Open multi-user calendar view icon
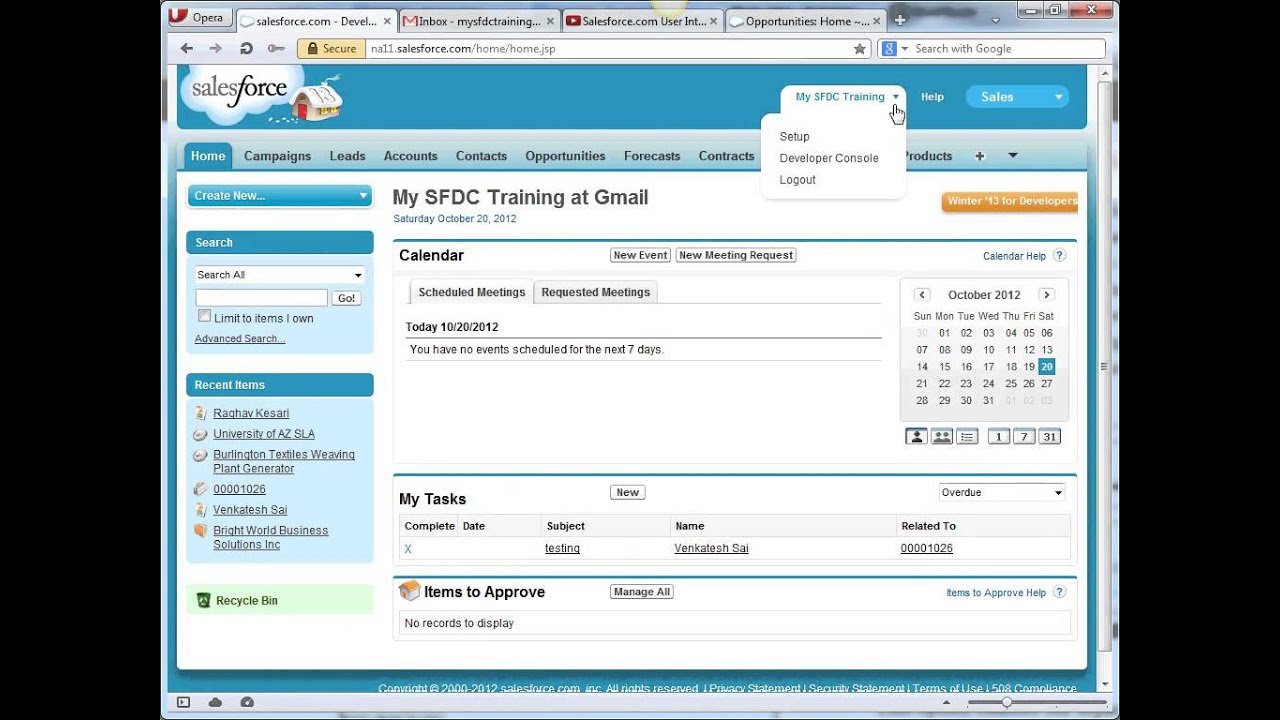This screenshot has height=720, width=1280. pos(942,437)
